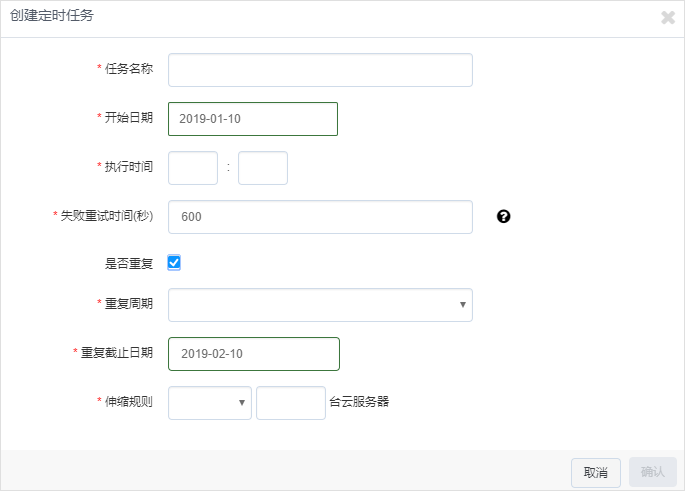
Task: Close the 创建定时任务 dialog
Action: [668, 17]
